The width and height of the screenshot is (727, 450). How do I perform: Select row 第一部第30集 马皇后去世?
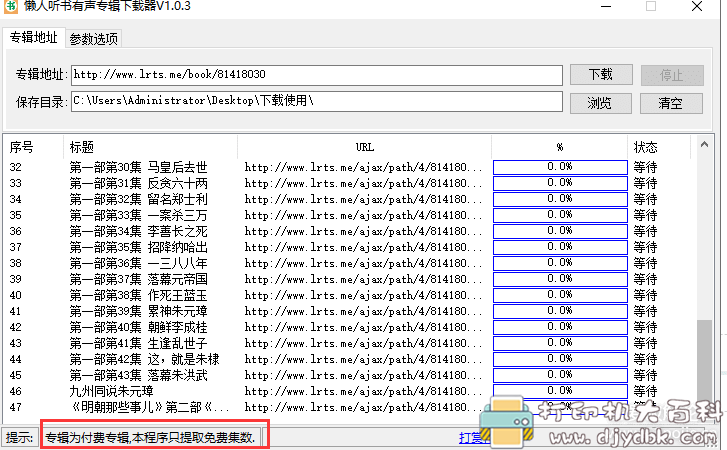coord(347,167)
